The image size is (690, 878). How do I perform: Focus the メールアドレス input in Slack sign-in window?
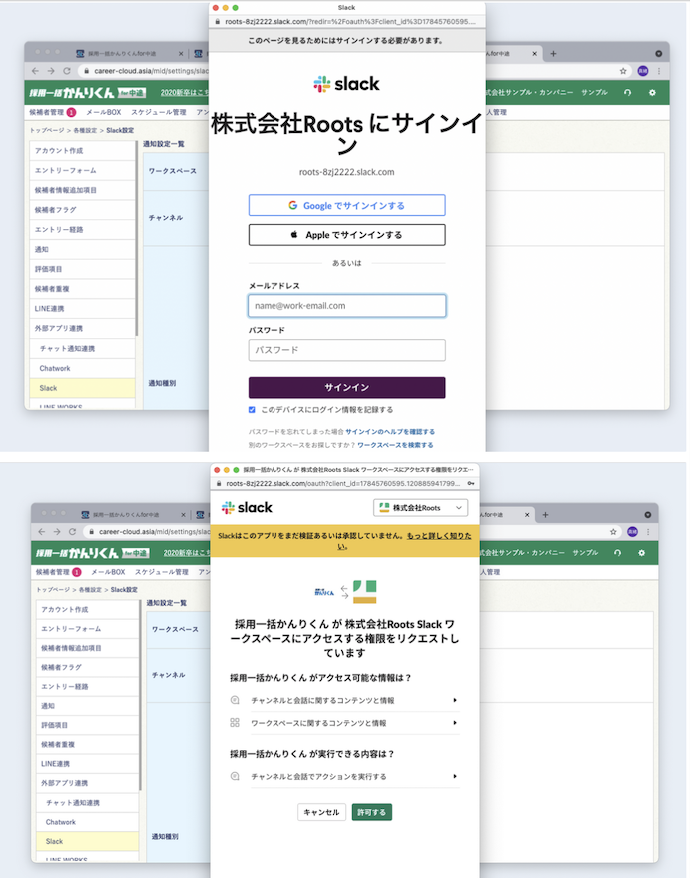click(347, 306)
